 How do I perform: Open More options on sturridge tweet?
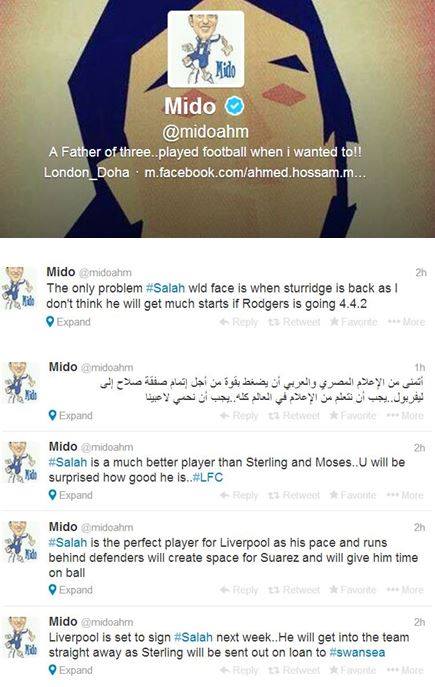(406, 322)
